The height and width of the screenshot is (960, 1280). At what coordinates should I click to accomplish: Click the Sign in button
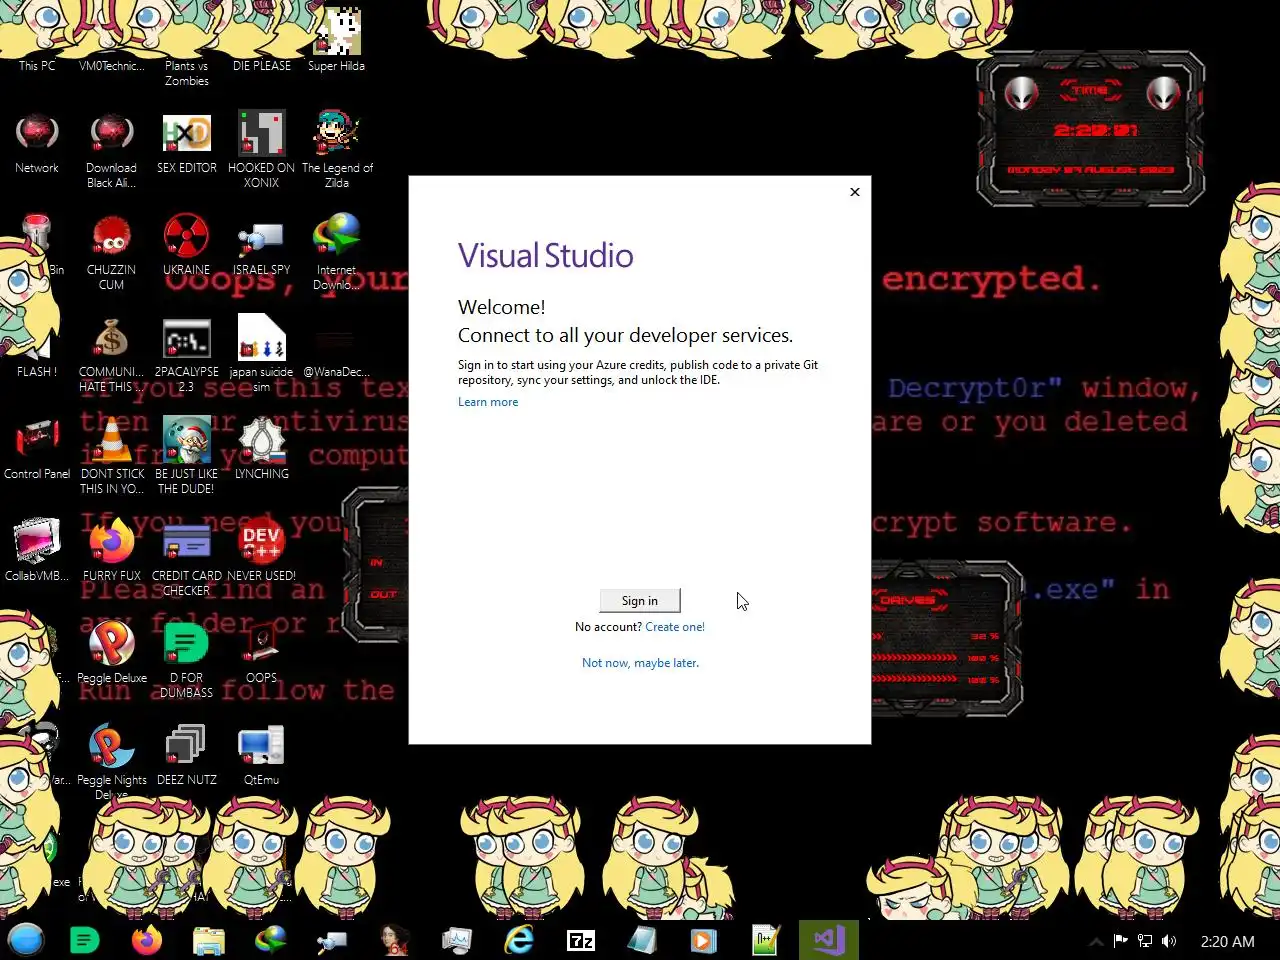click(x=640, y=600)
